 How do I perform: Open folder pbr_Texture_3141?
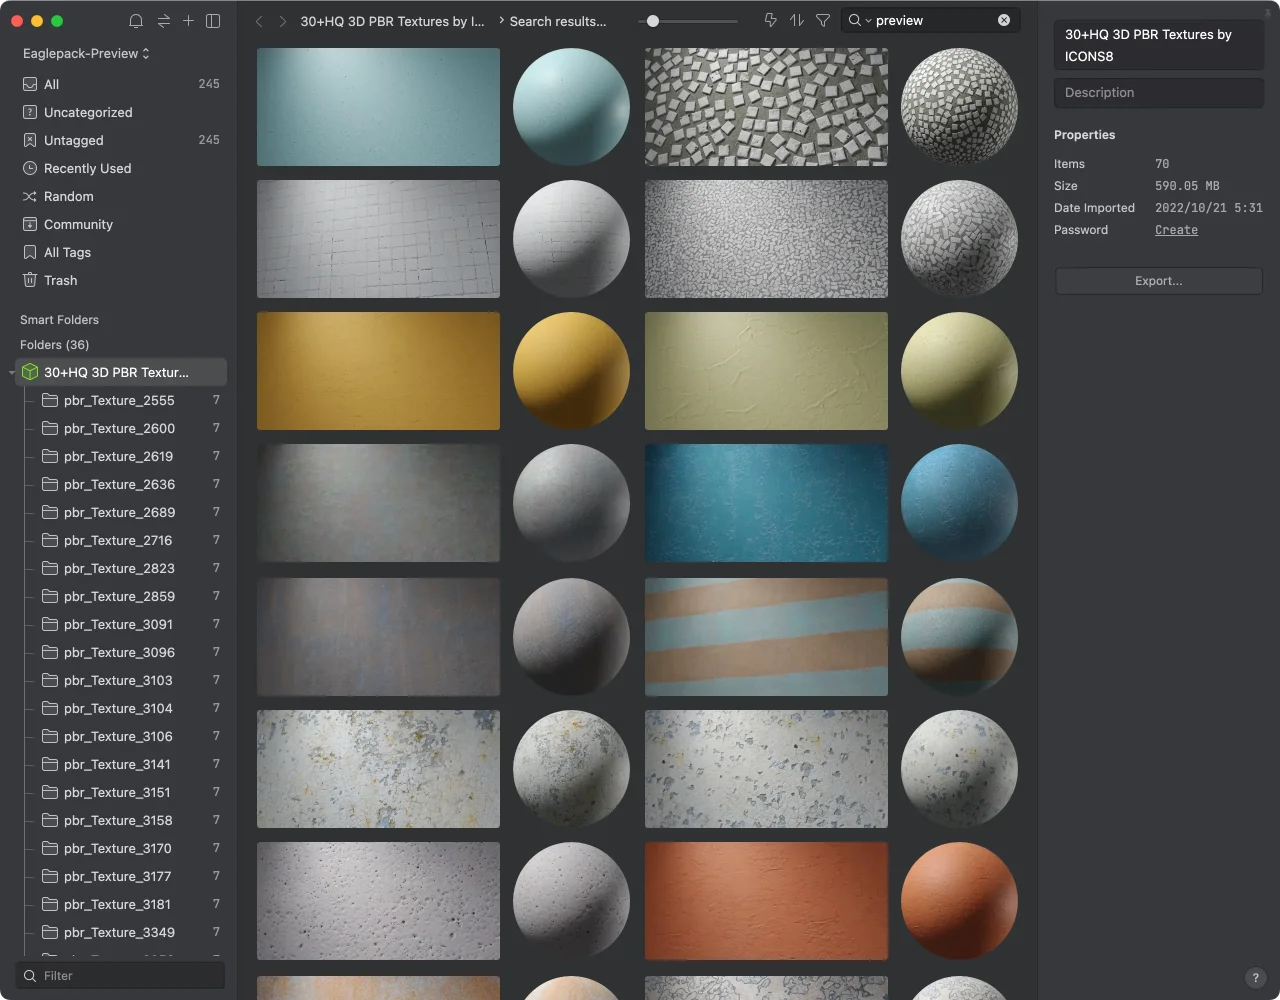click(x=121, y=764)
